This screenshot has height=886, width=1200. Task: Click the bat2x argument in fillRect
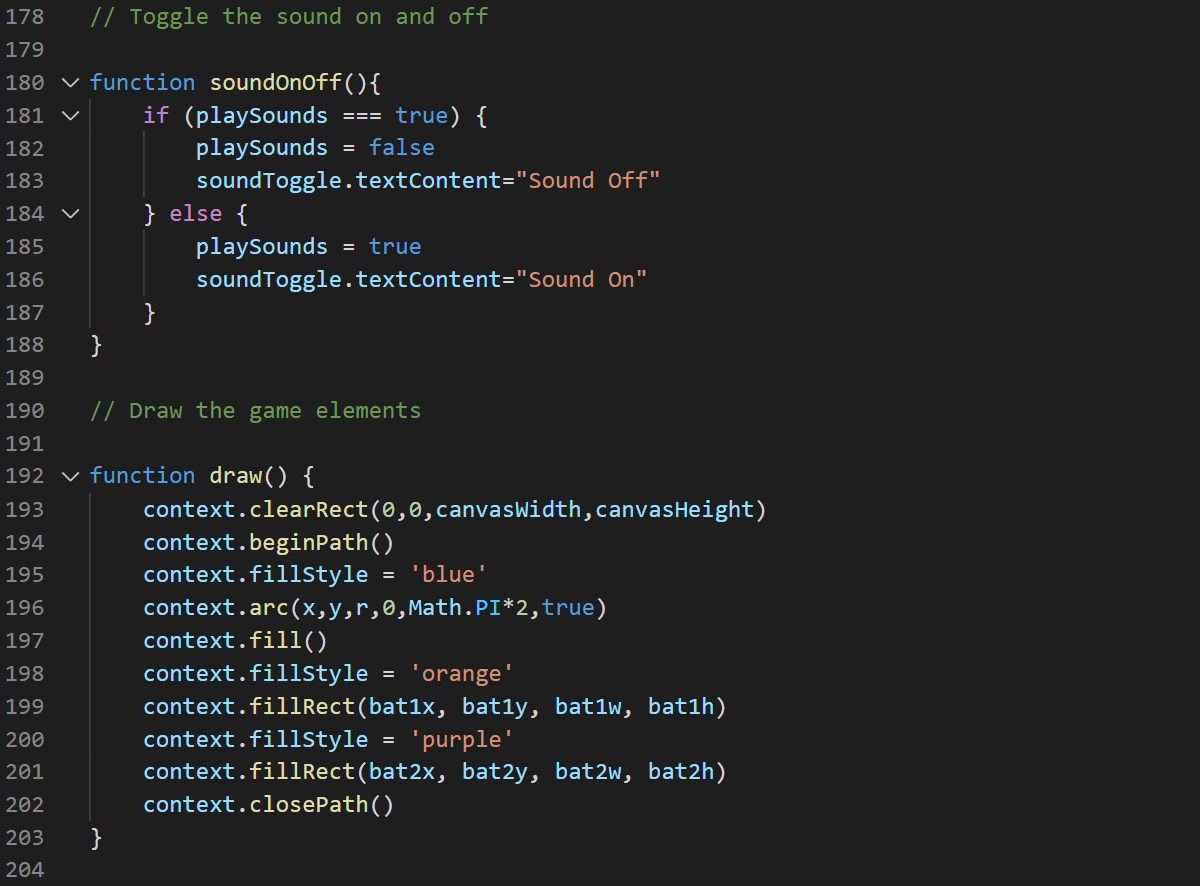(x=408, y=771)
